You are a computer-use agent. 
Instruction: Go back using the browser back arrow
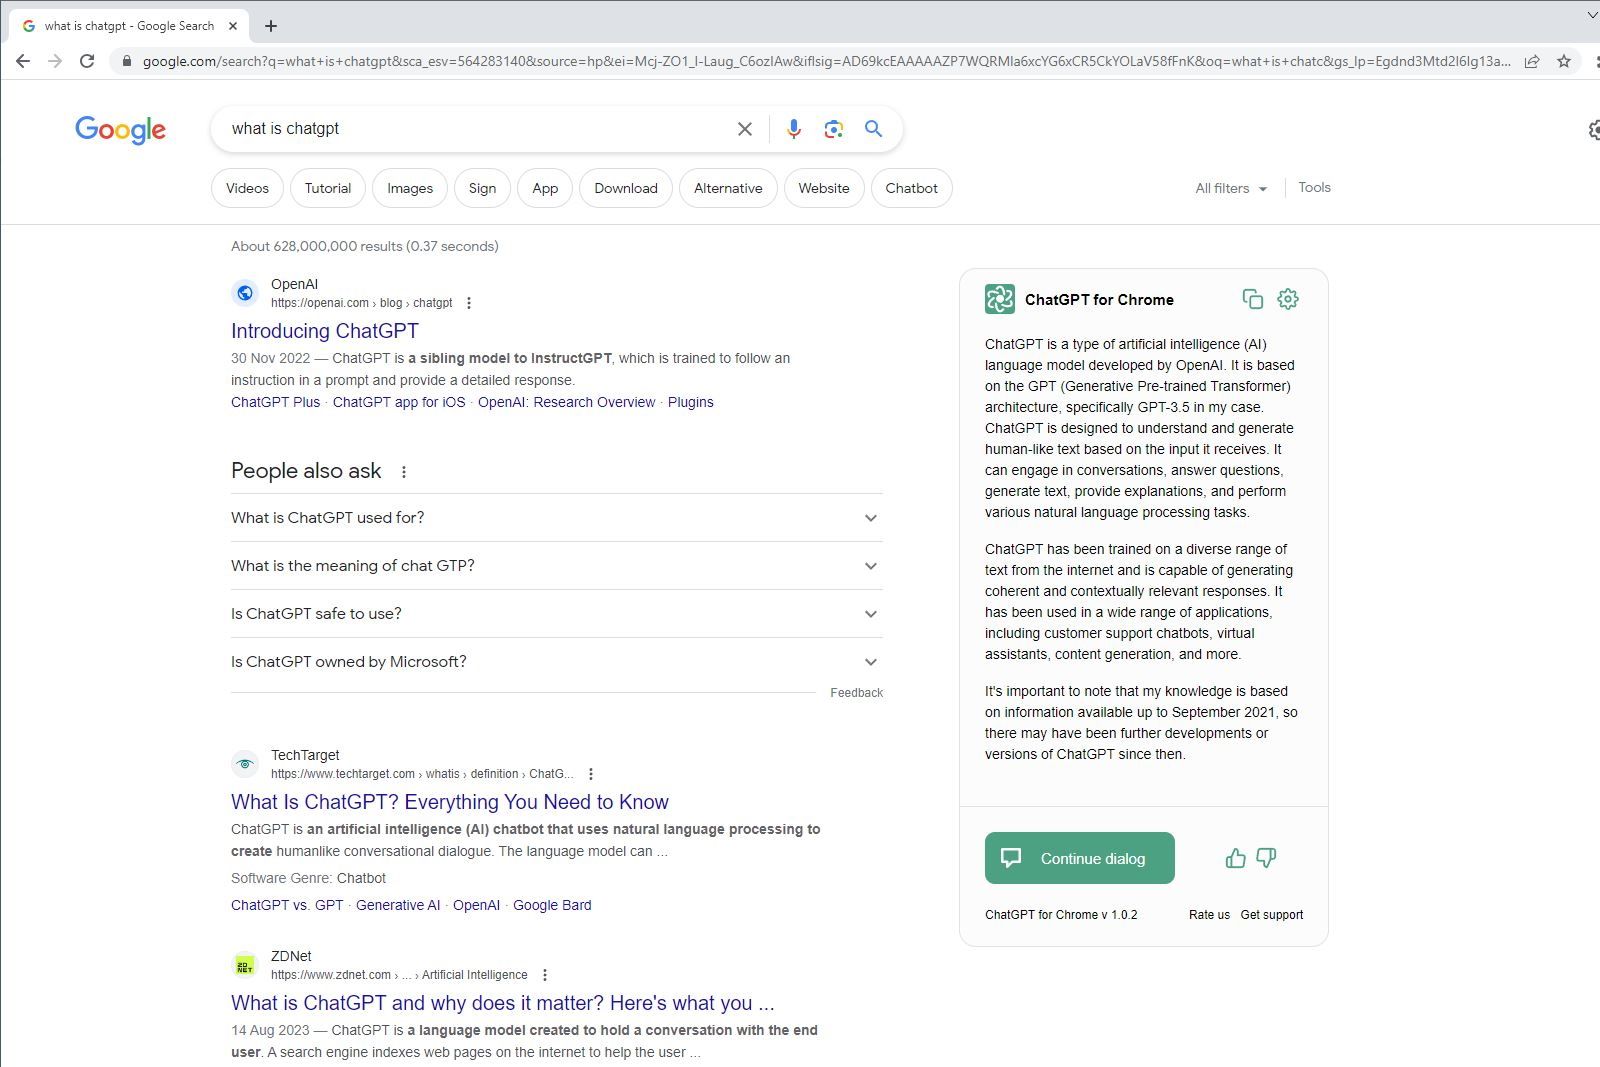point(22,61)
